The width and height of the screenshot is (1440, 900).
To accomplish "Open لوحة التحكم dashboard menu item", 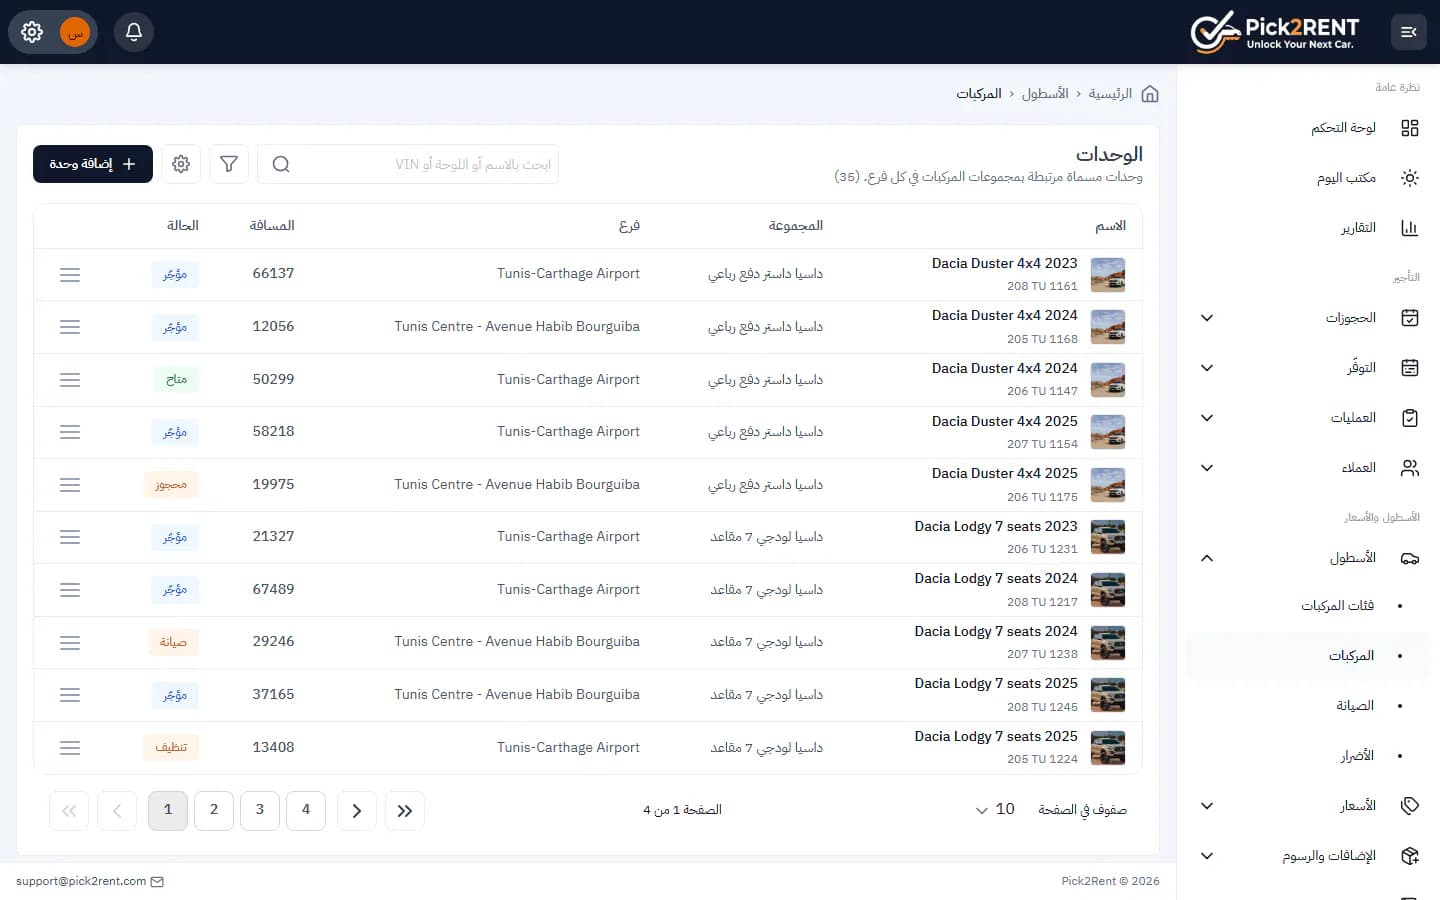I will pos(1308,128).
